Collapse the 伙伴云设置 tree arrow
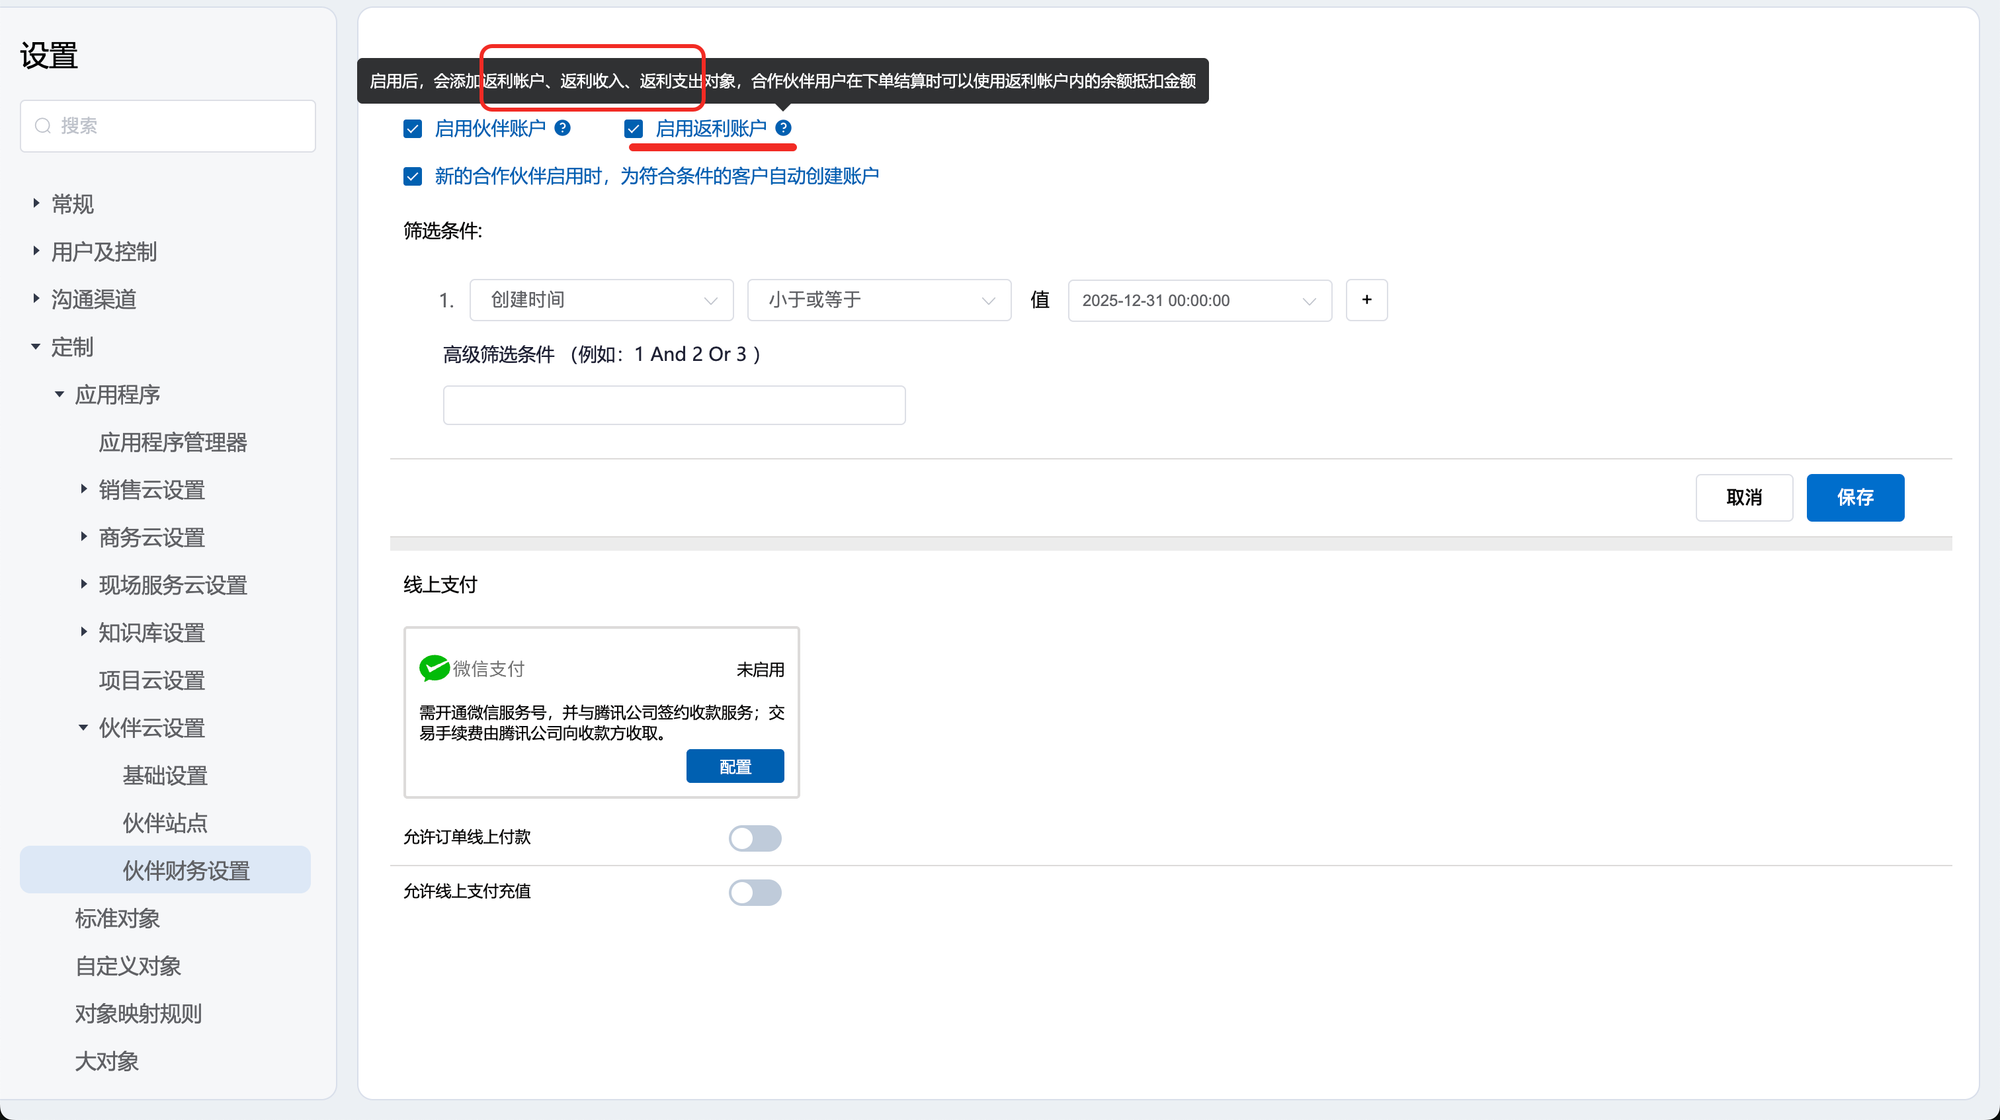Viewport: 2000px width, 1120px height. pyautogui.click(x=84, y=727)
